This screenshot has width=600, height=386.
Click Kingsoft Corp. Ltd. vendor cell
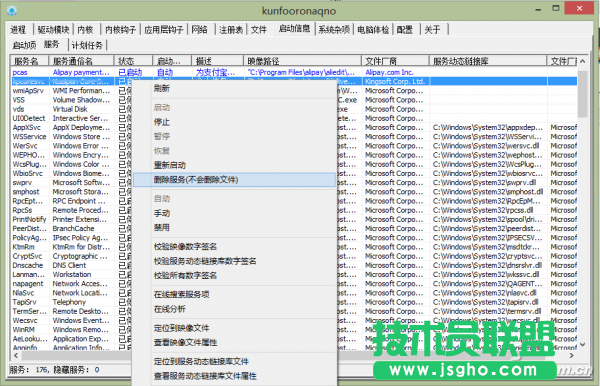pyautogui.click(x=395, y=81)
